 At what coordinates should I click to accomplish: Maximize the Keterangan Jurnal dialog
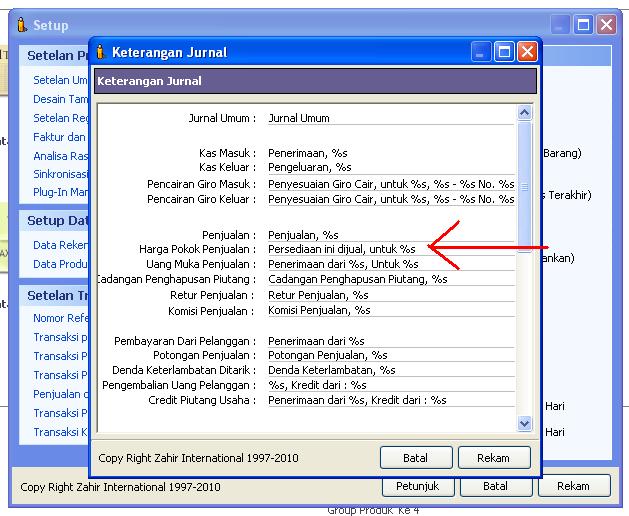(504, 52)
